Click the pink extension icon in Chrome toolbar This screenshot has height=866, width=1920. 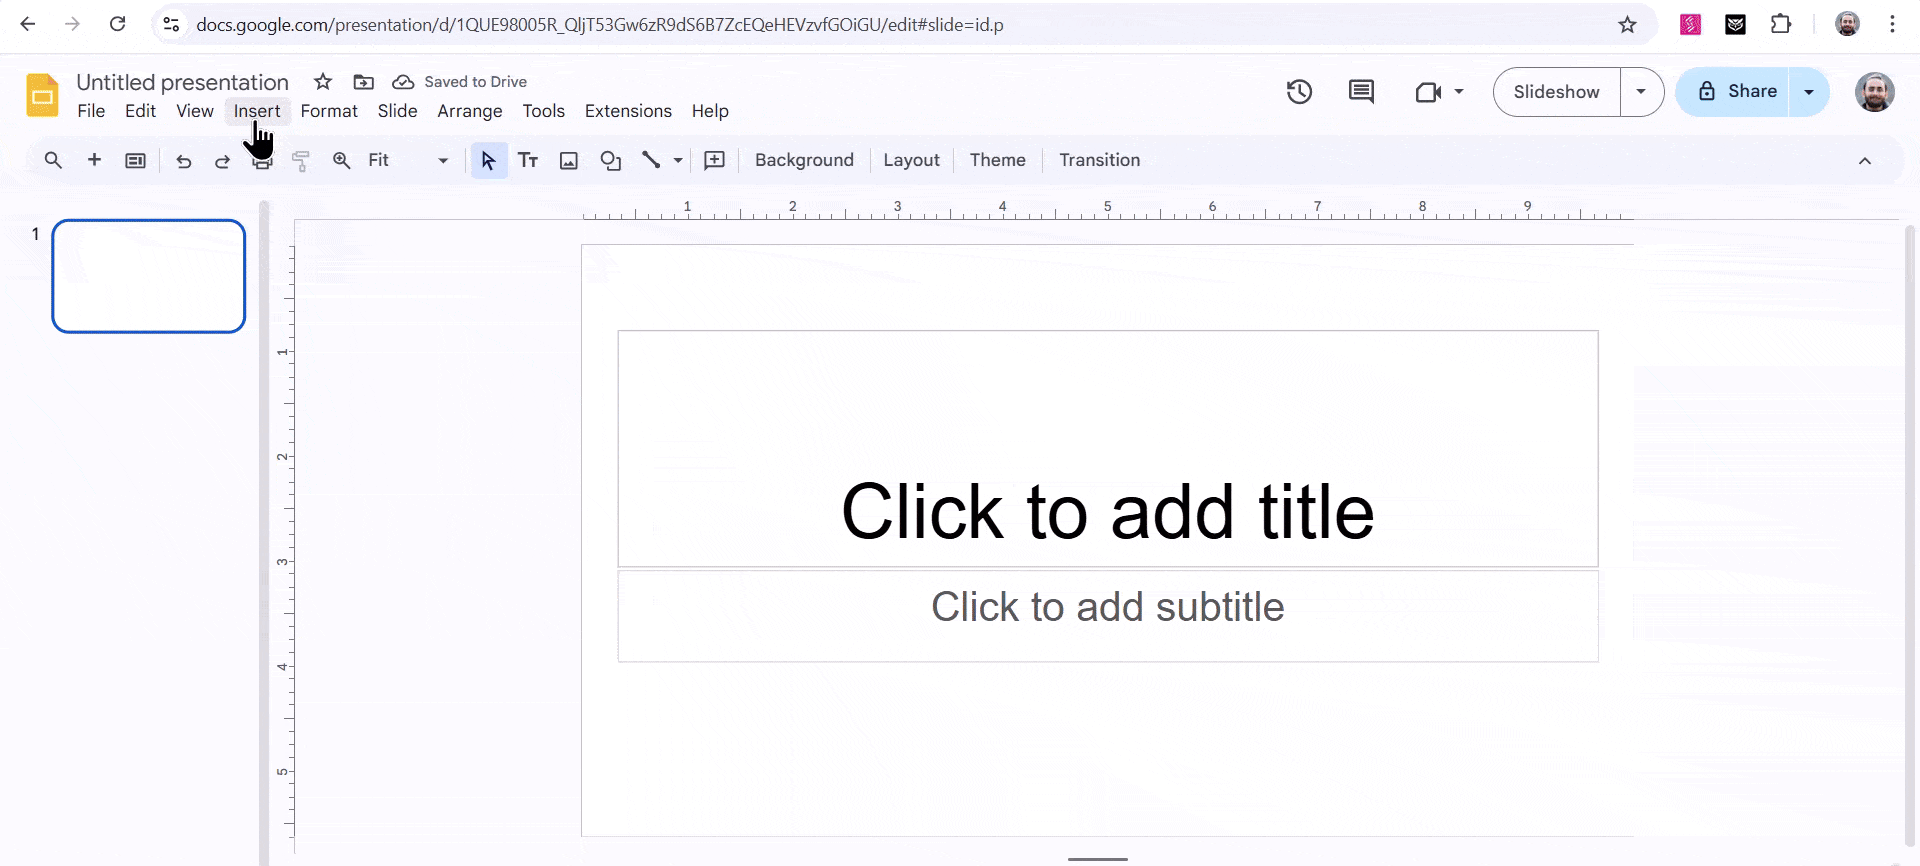(x=1690, y=24)
